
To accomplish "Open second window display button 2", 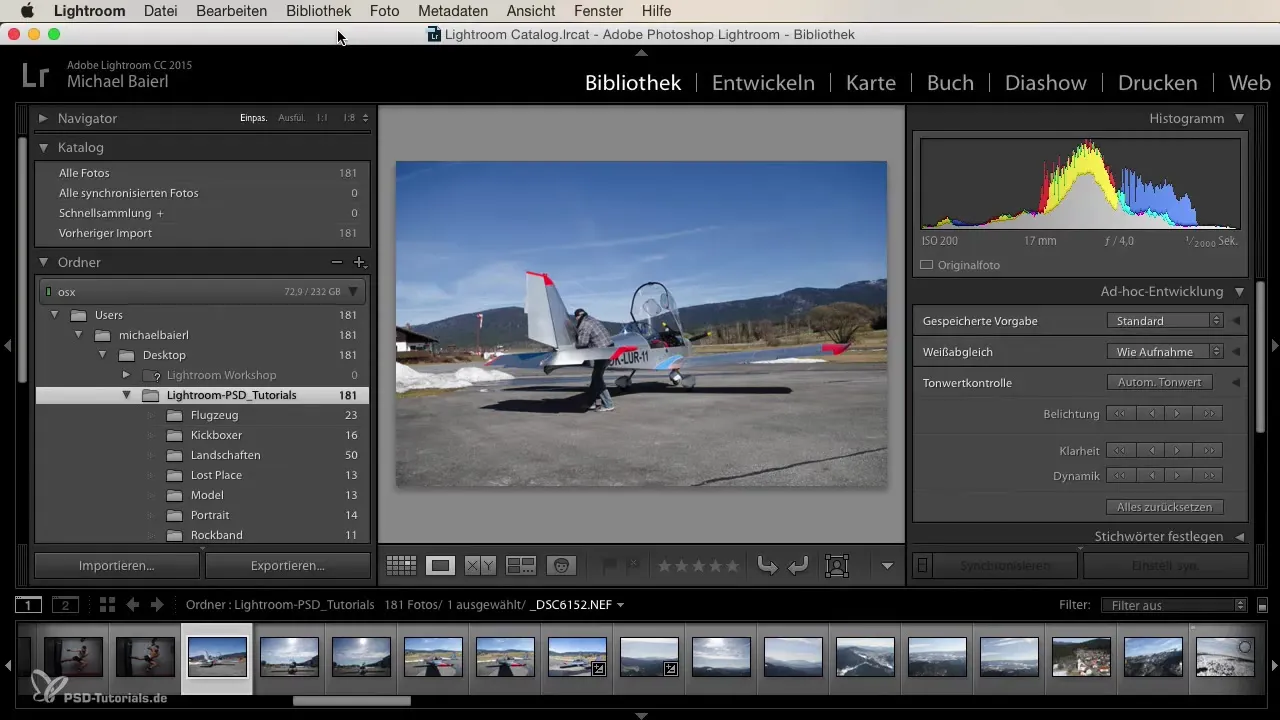I will (65, 604).
